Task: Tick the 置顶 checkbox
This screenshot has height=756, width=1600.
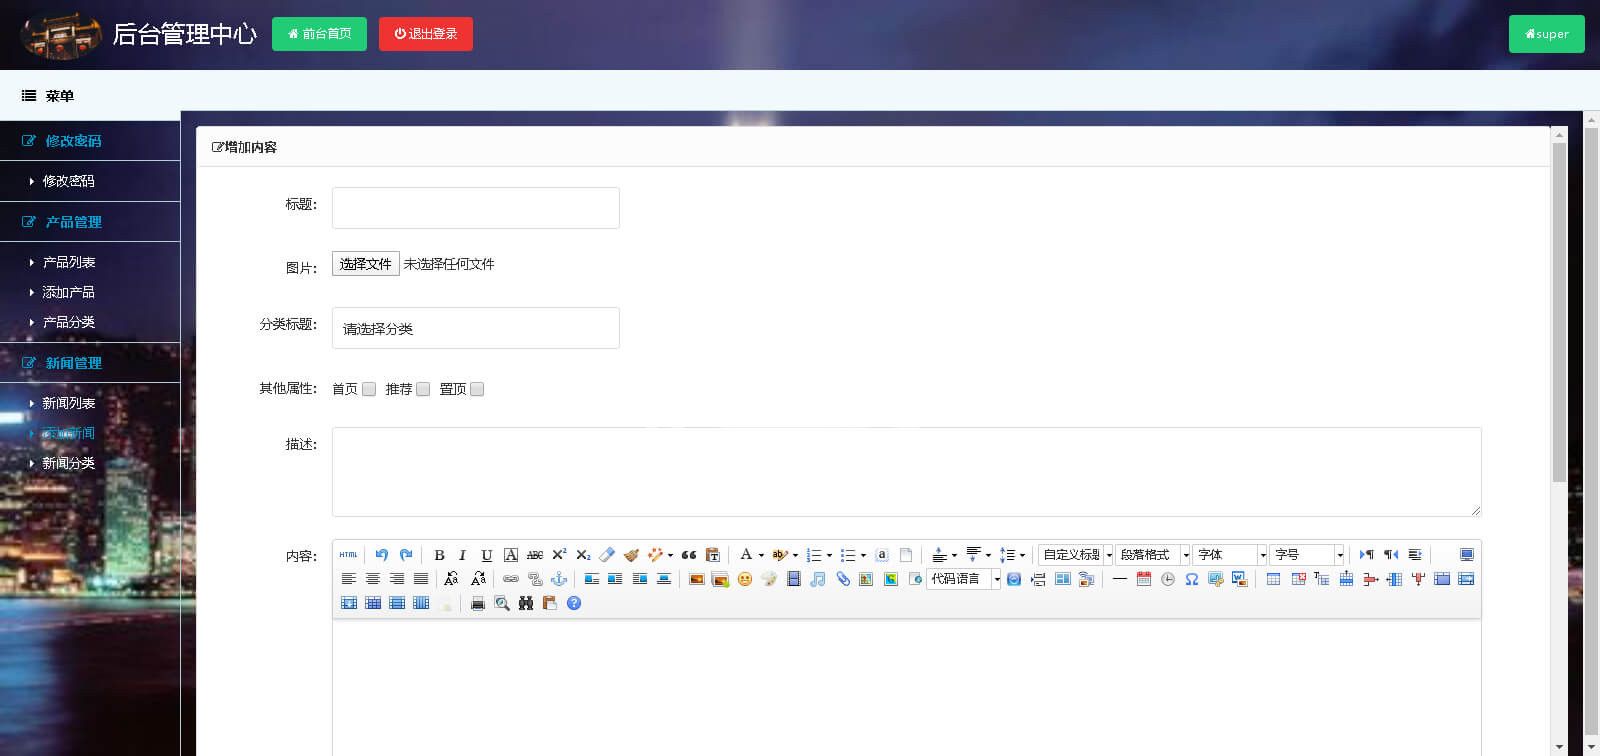Action: click(477, 389)
